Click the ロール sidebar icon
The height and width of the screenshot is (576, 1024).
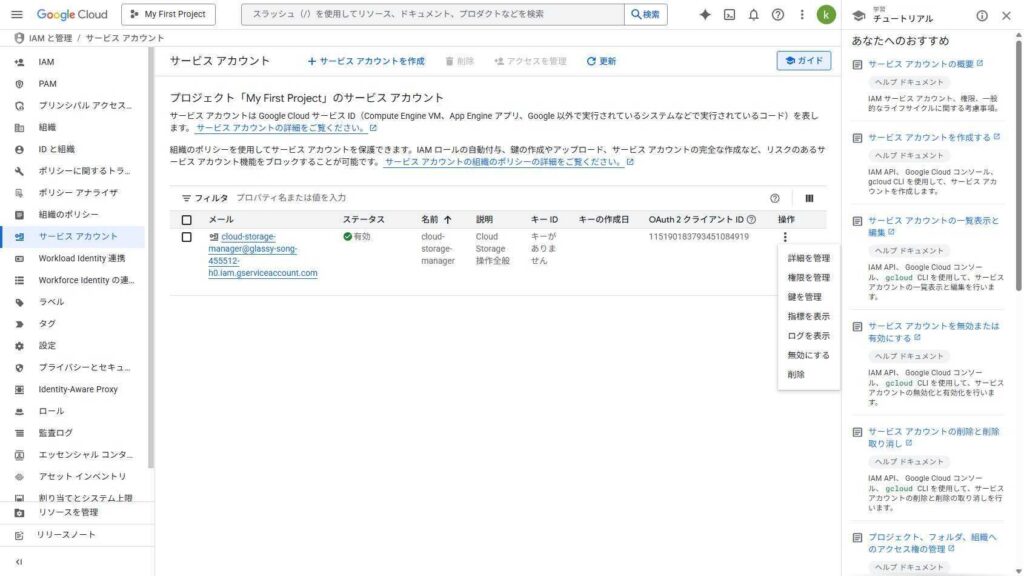(x=19, y=411)
